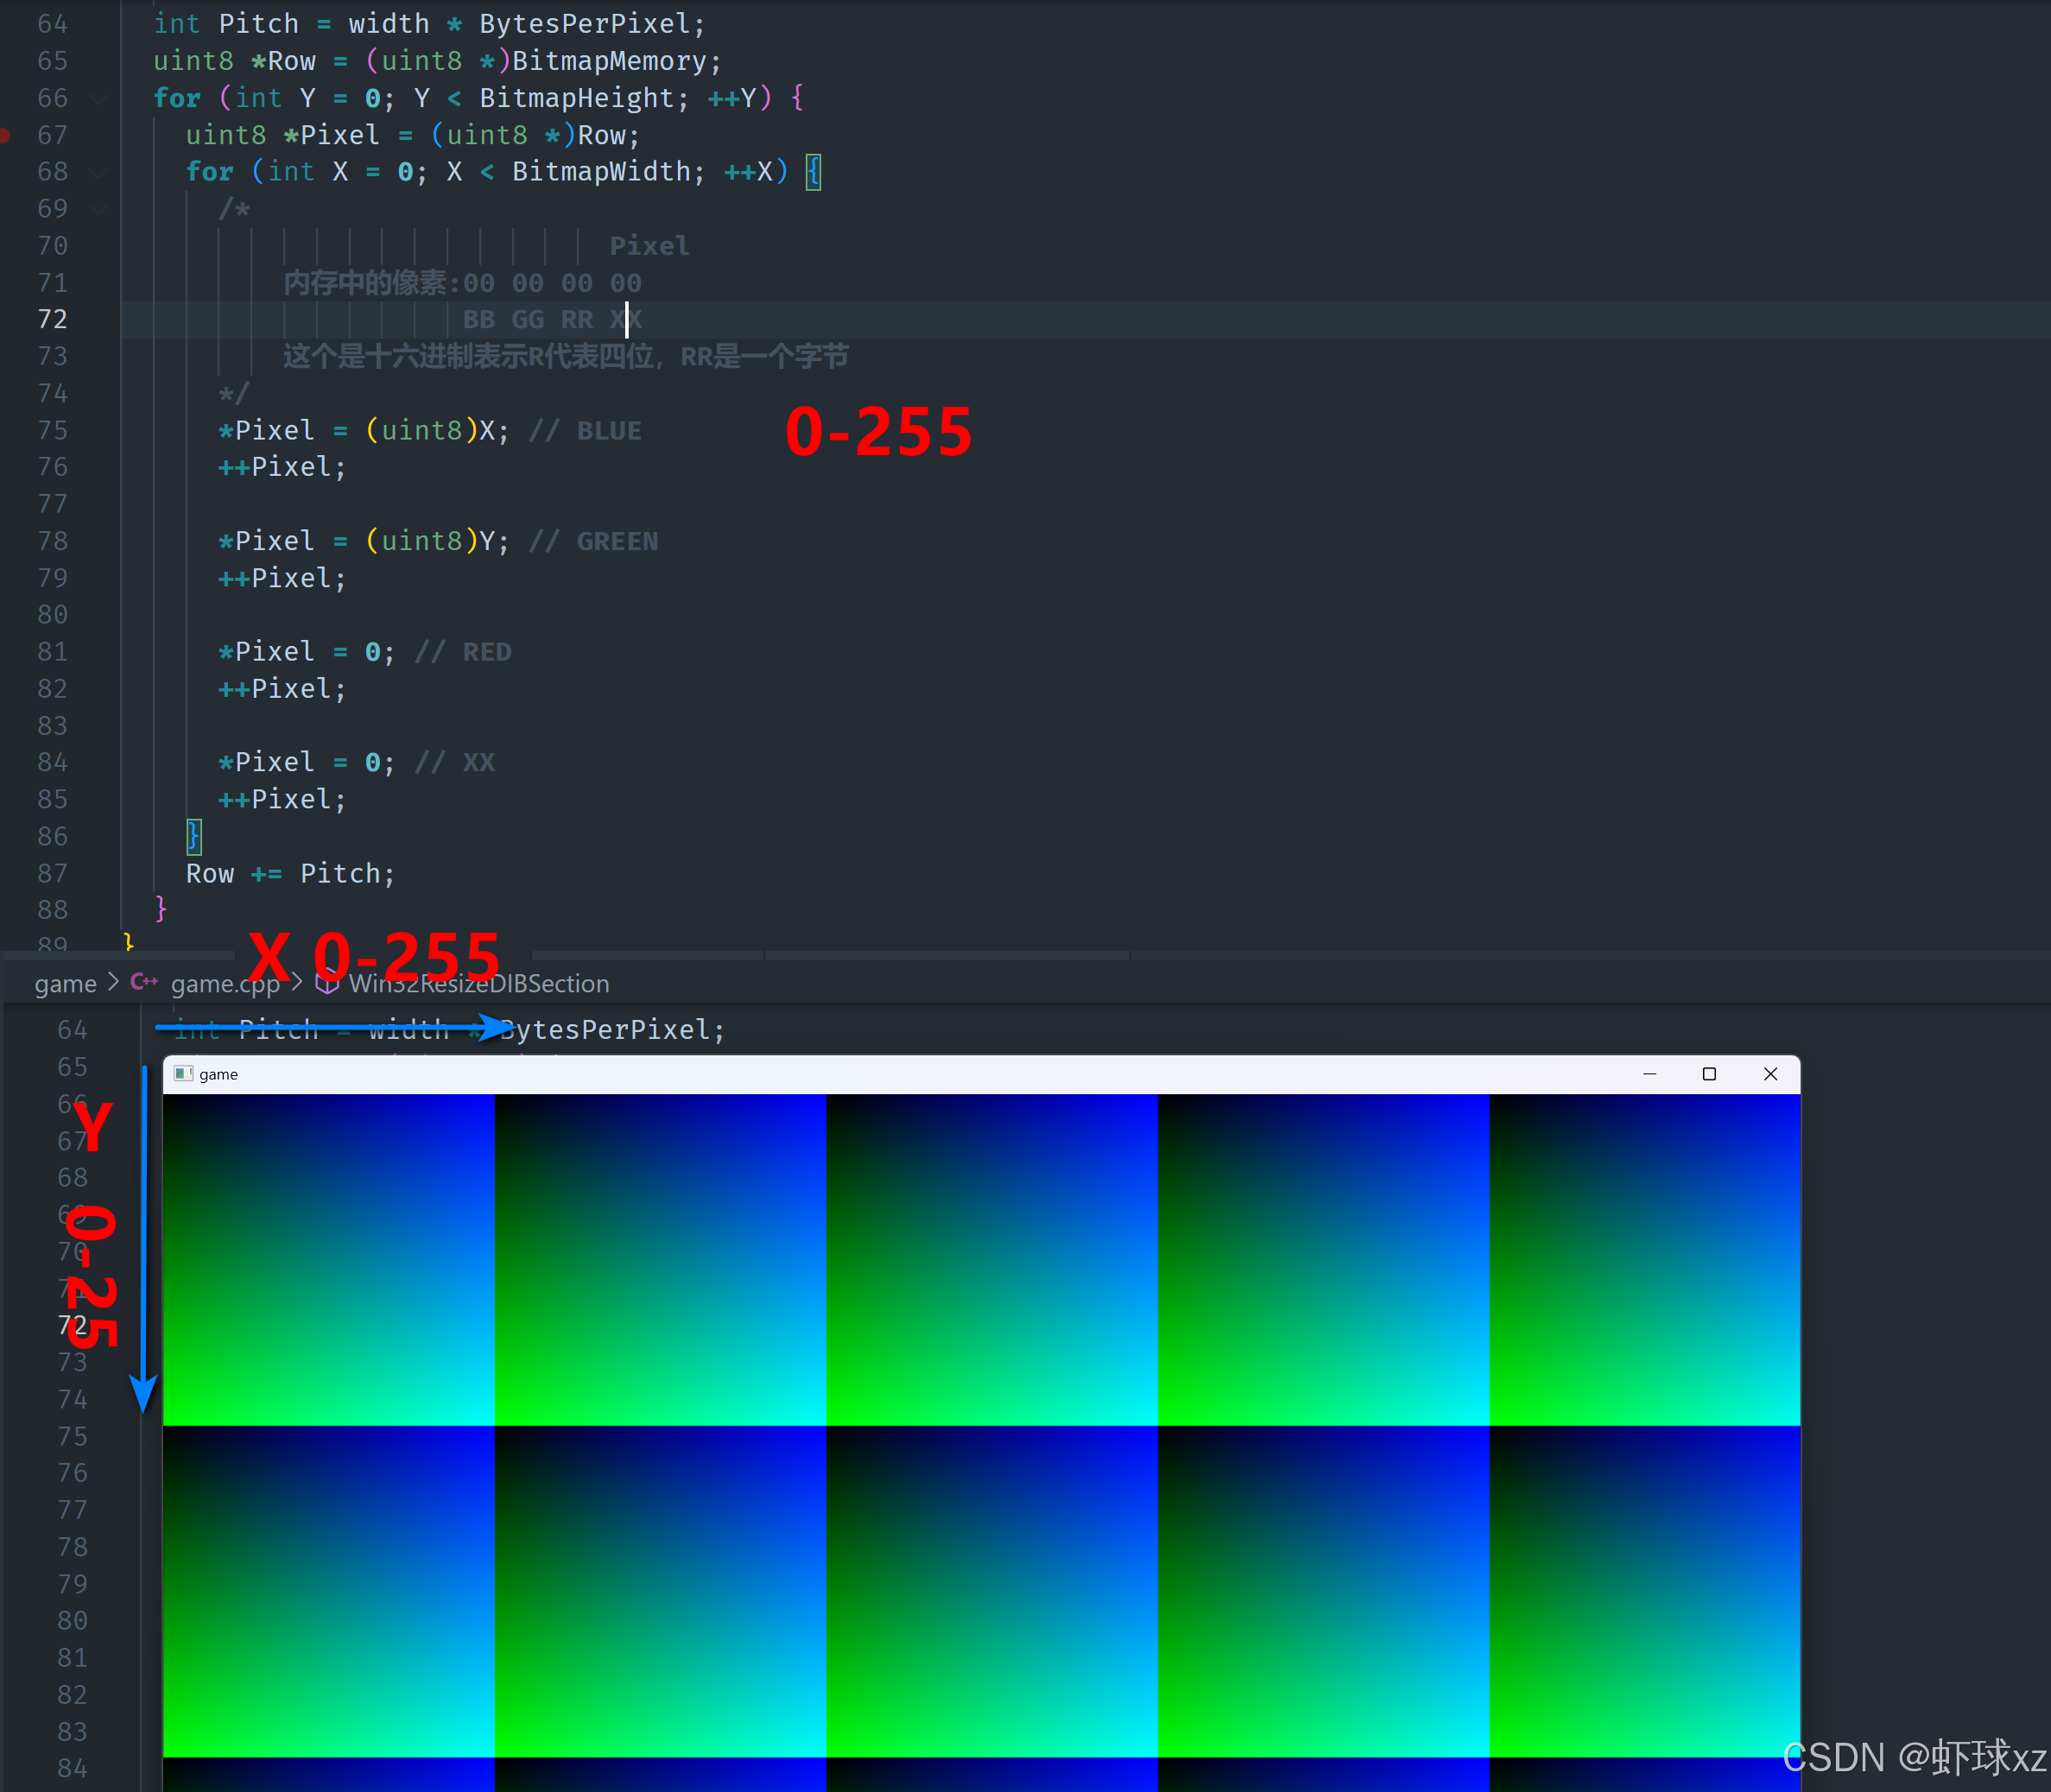Collapse the comment fold chevron at line 69

[x=98, y=209]
